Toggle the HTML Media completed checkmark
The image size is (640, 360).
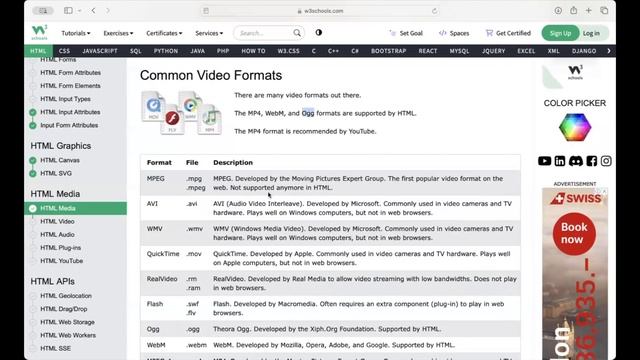click(33, 209)
